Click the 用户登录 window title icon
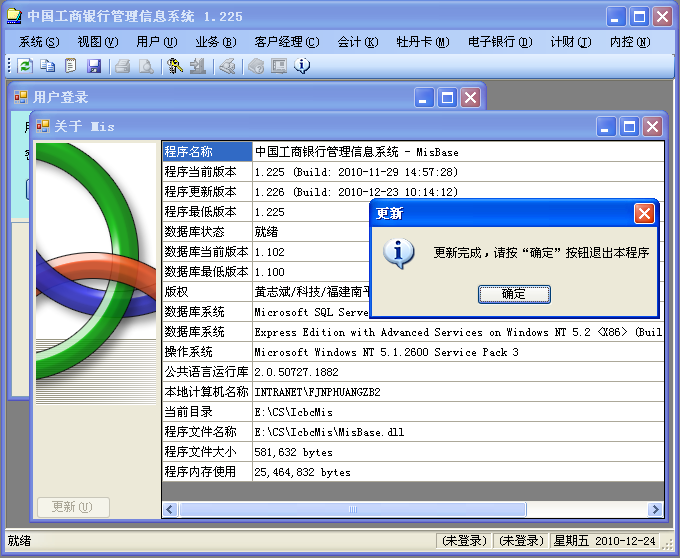This screenshot has height=558, width=680. (20, 97)
